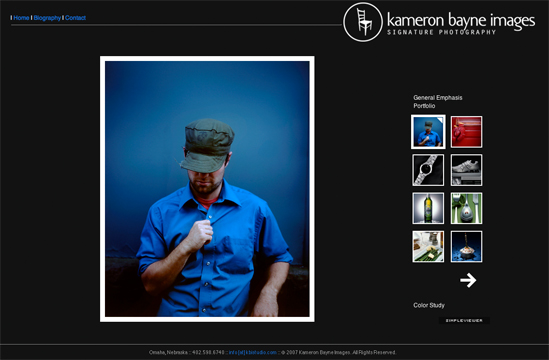The height and width of the screenshot is (360, 549).
Task: Click the SimpleViewer badge
Action: (464, 320)
